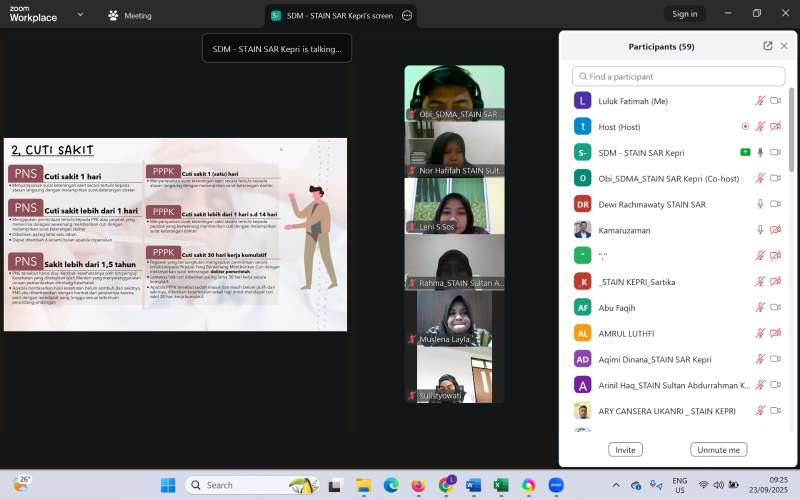Click Kamaruzaman profile photo avatar
This screenshot has width=800, height=500.
pos(582,230)
